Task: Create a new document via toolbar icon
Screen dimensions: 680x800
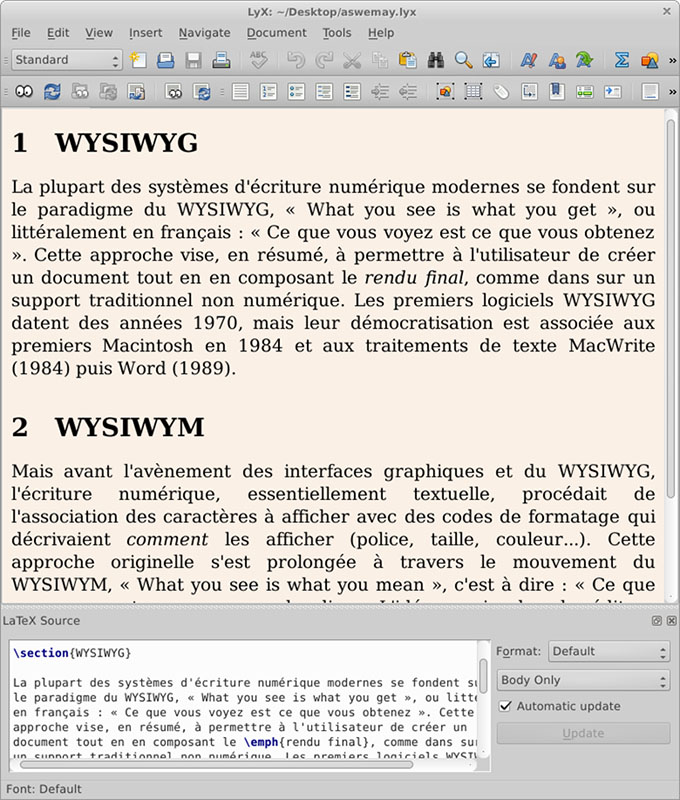Action: [138, 60]
